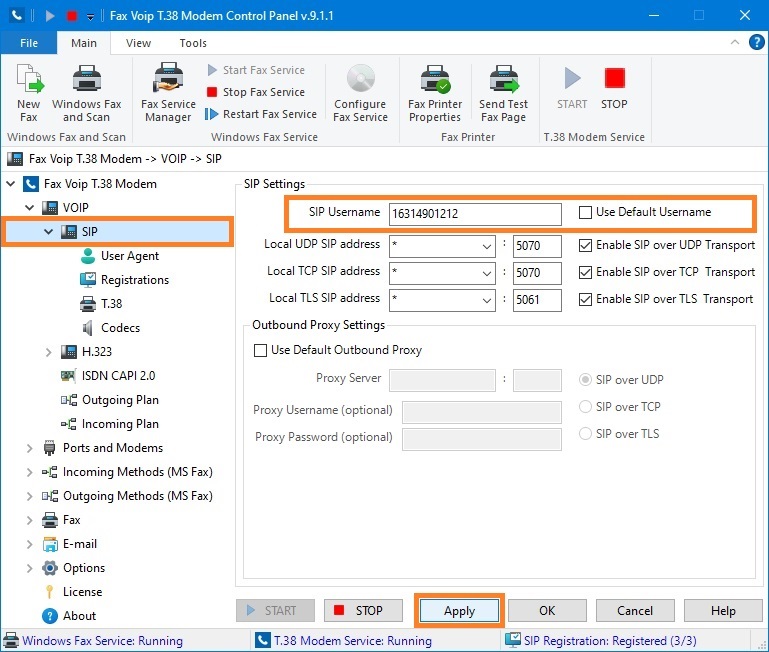Click Send Test Fax Page icon
The image size is (769, 652).
click(504, 92)
